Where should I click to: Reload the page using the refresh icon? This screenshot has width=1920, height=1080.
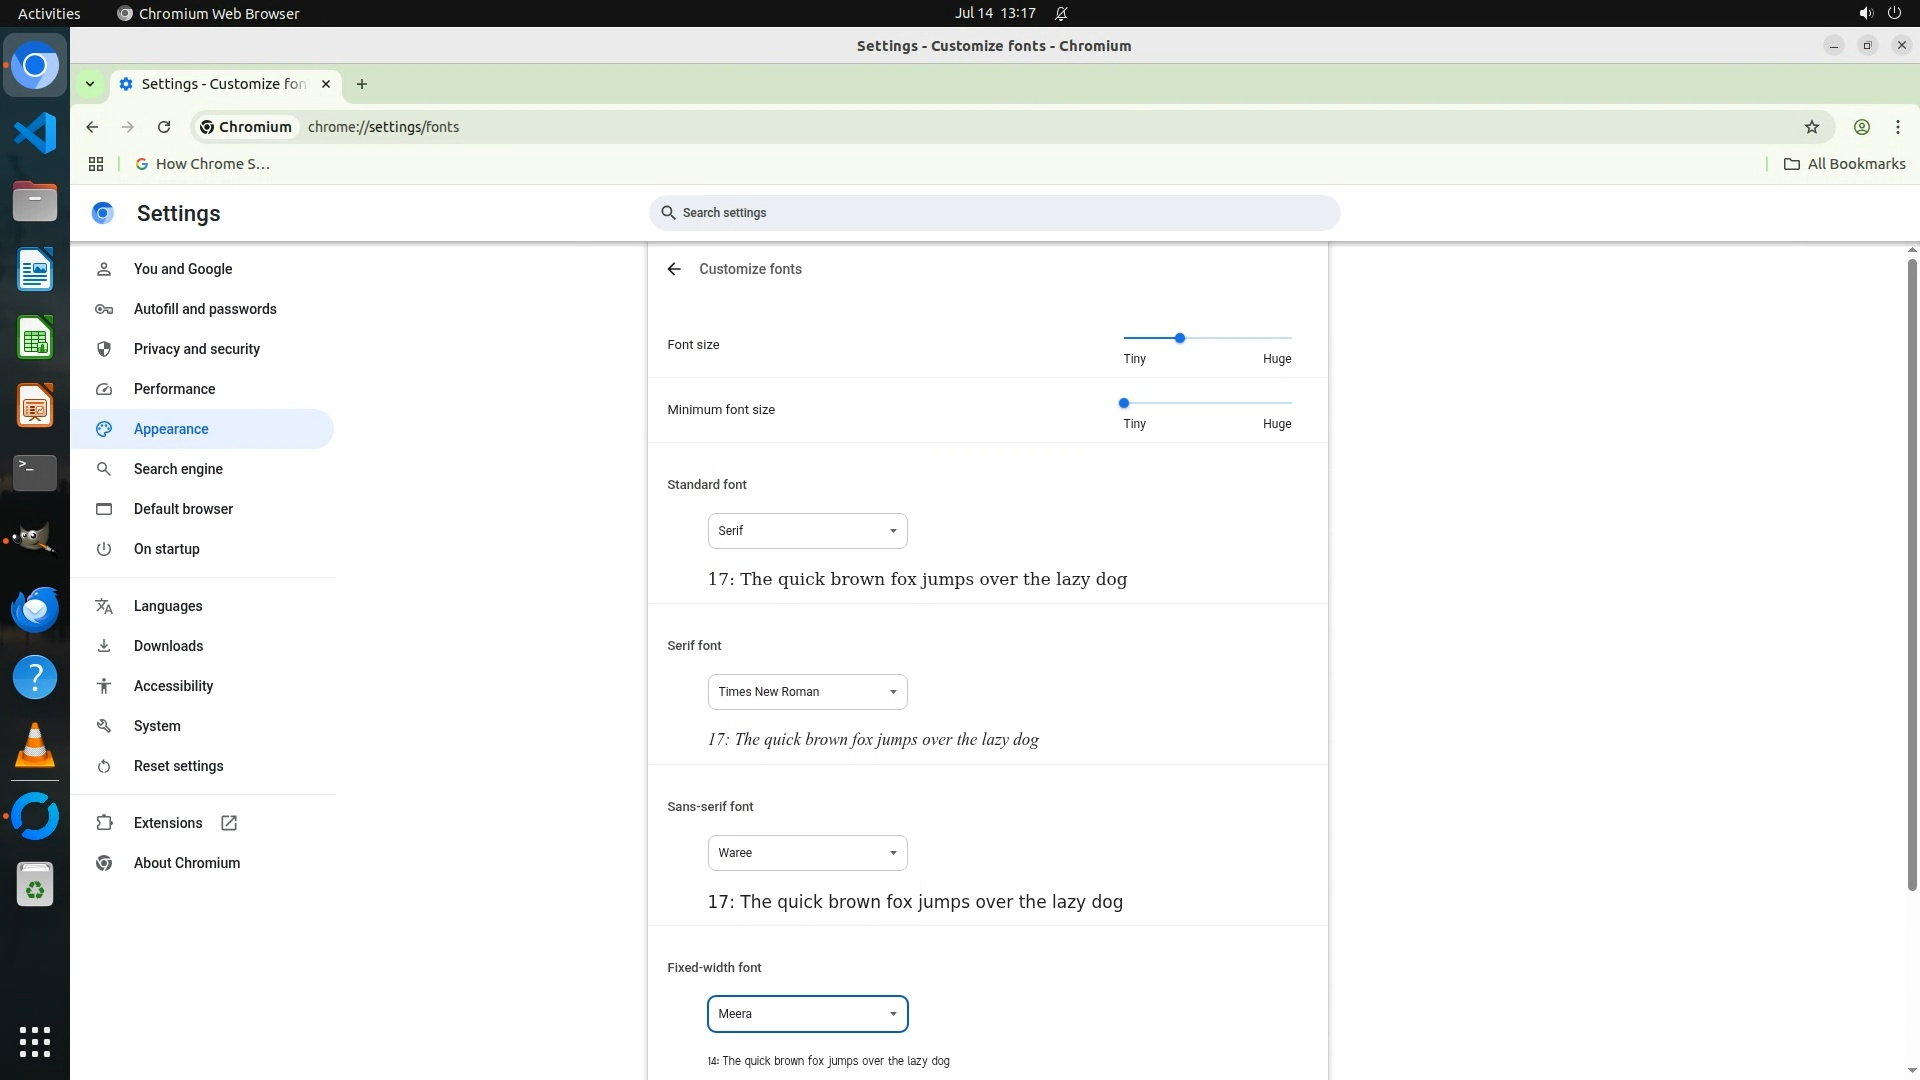(164, 127)
